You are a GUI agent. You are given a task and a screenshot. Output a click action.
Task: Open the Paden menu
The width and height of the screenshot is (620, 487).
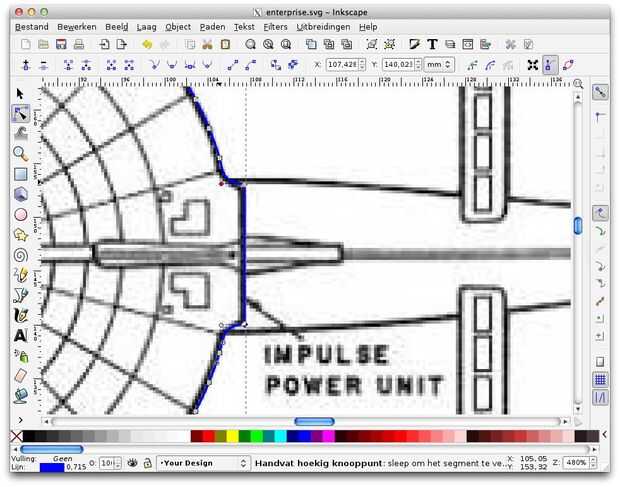[x=212, y=27]
